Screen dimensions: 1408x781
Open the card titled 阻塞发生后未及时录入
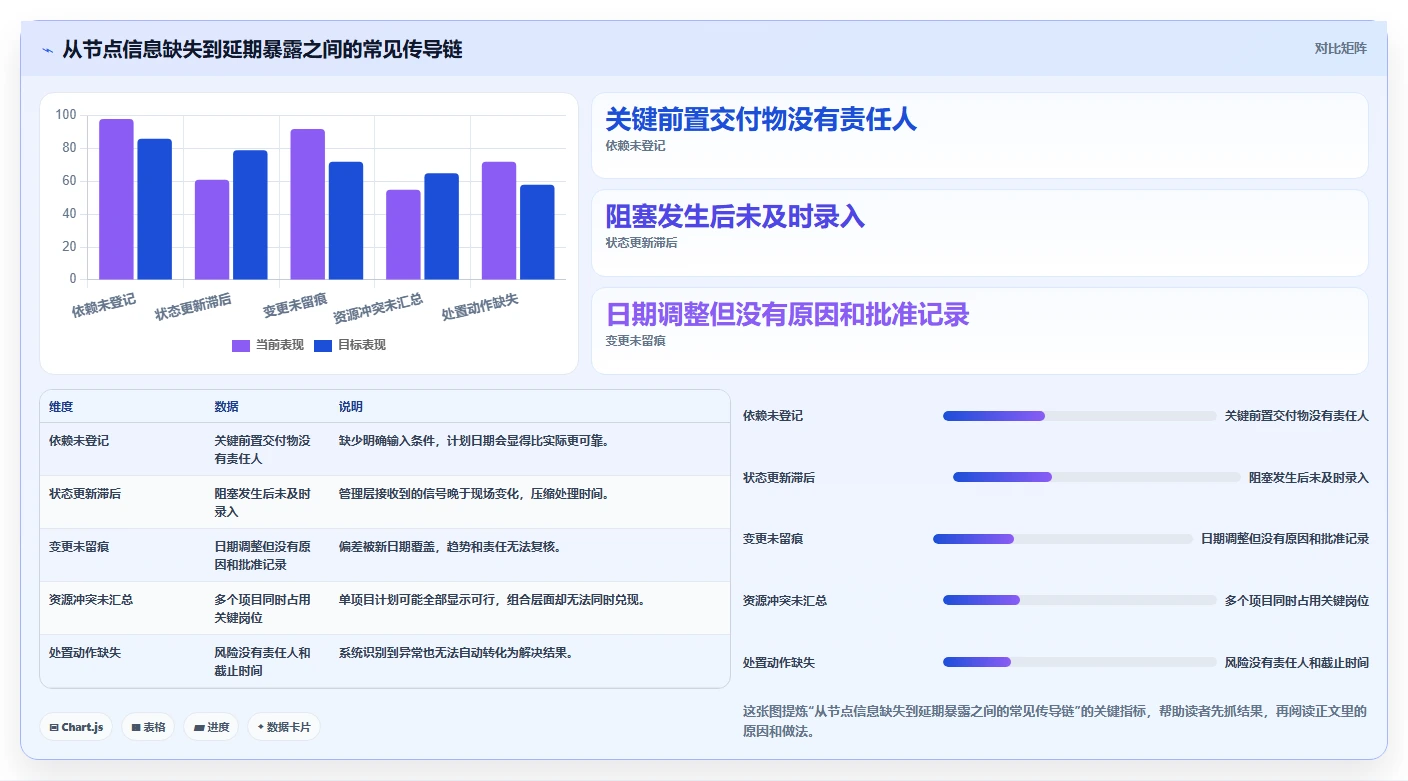[979, 232]
